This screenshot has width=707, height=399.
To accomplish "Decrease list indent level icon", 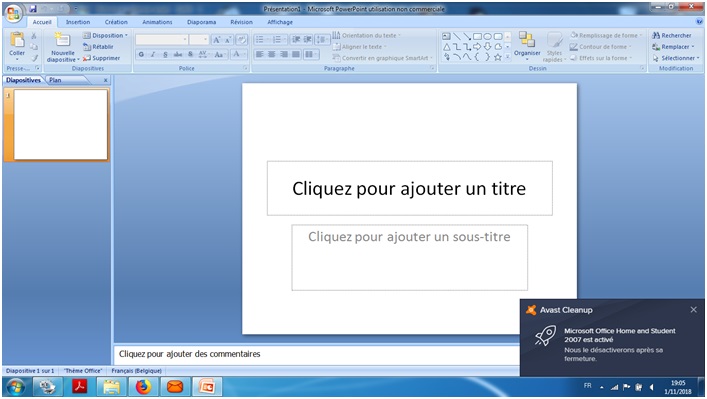I will pyautogui.click(x=296, y=40).
